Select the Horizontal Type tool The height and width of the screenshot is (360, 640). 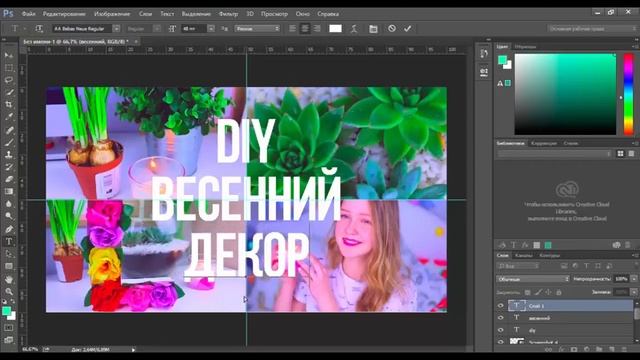9,242
